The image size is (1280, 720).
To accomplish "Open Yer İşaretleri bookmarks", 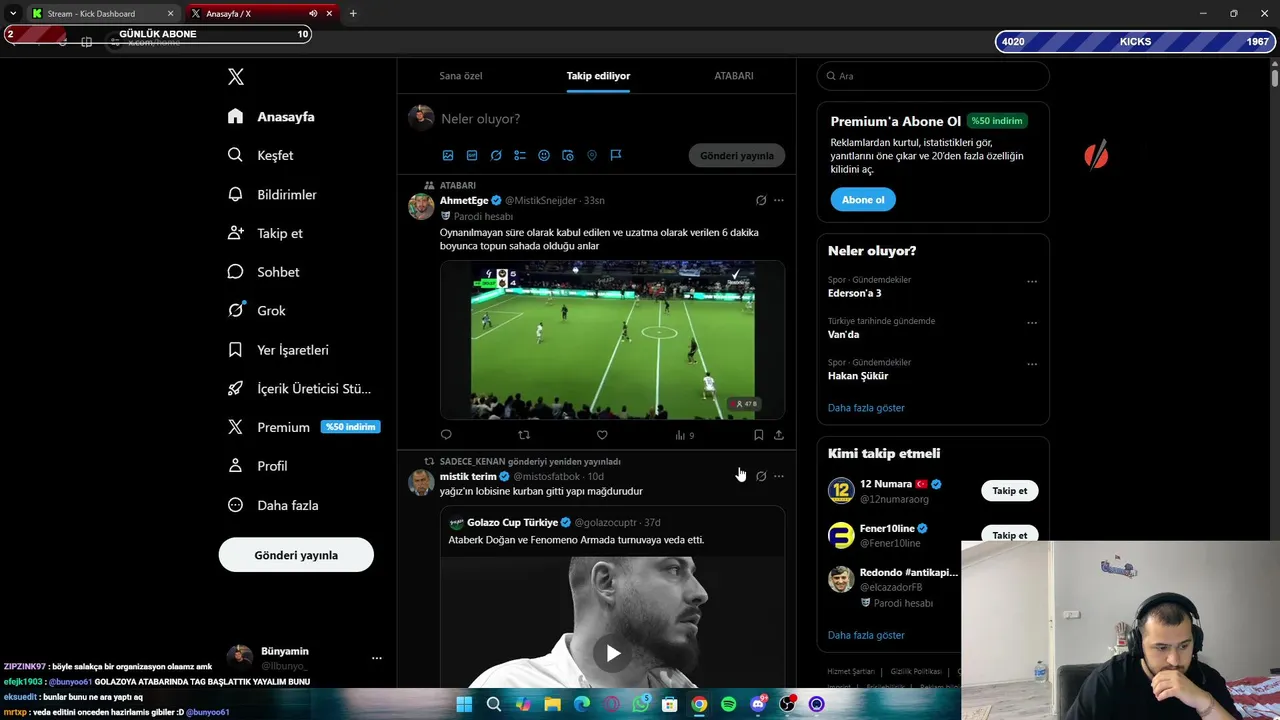I will point(279,350).
